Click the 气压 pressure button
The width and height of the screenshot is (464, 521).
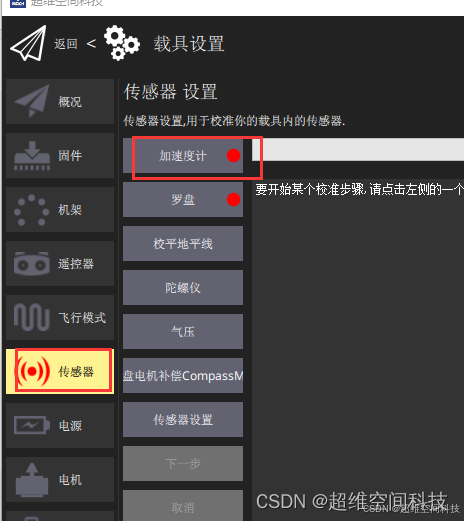pos(183,332)
